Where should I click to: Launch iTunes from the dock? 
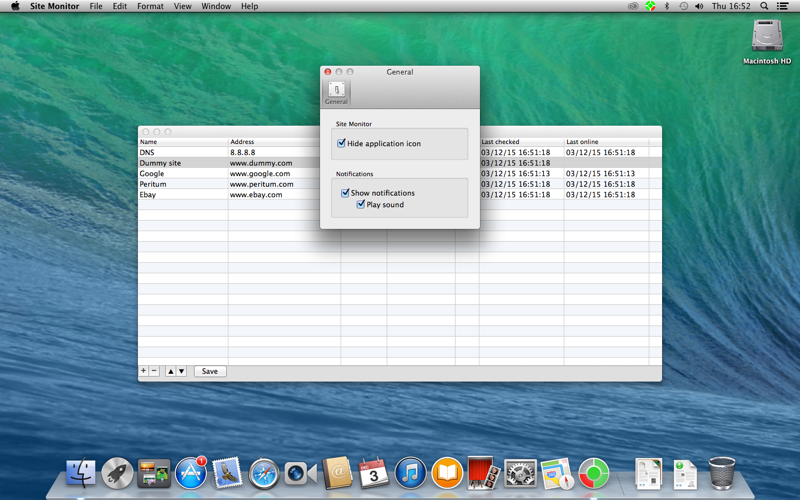tap(410, 473)
